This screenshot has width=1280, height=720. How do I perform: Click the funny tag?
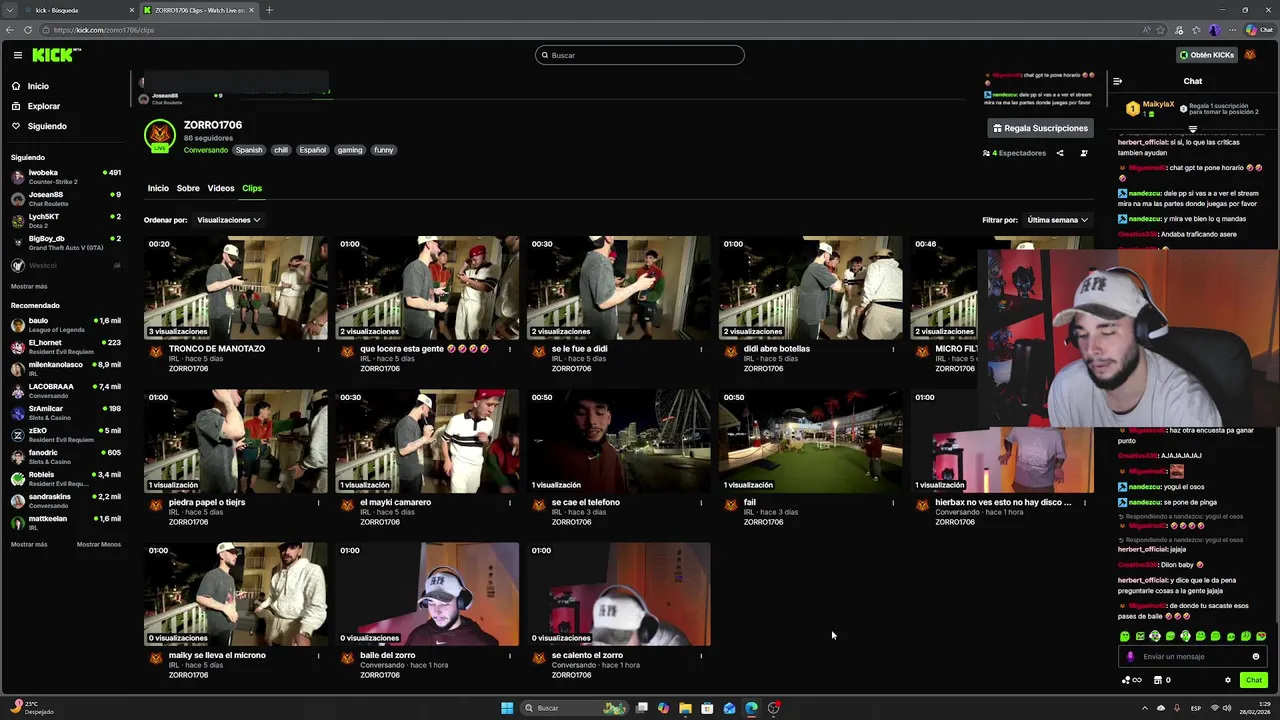pyautogui.click(x=384, y=150)
